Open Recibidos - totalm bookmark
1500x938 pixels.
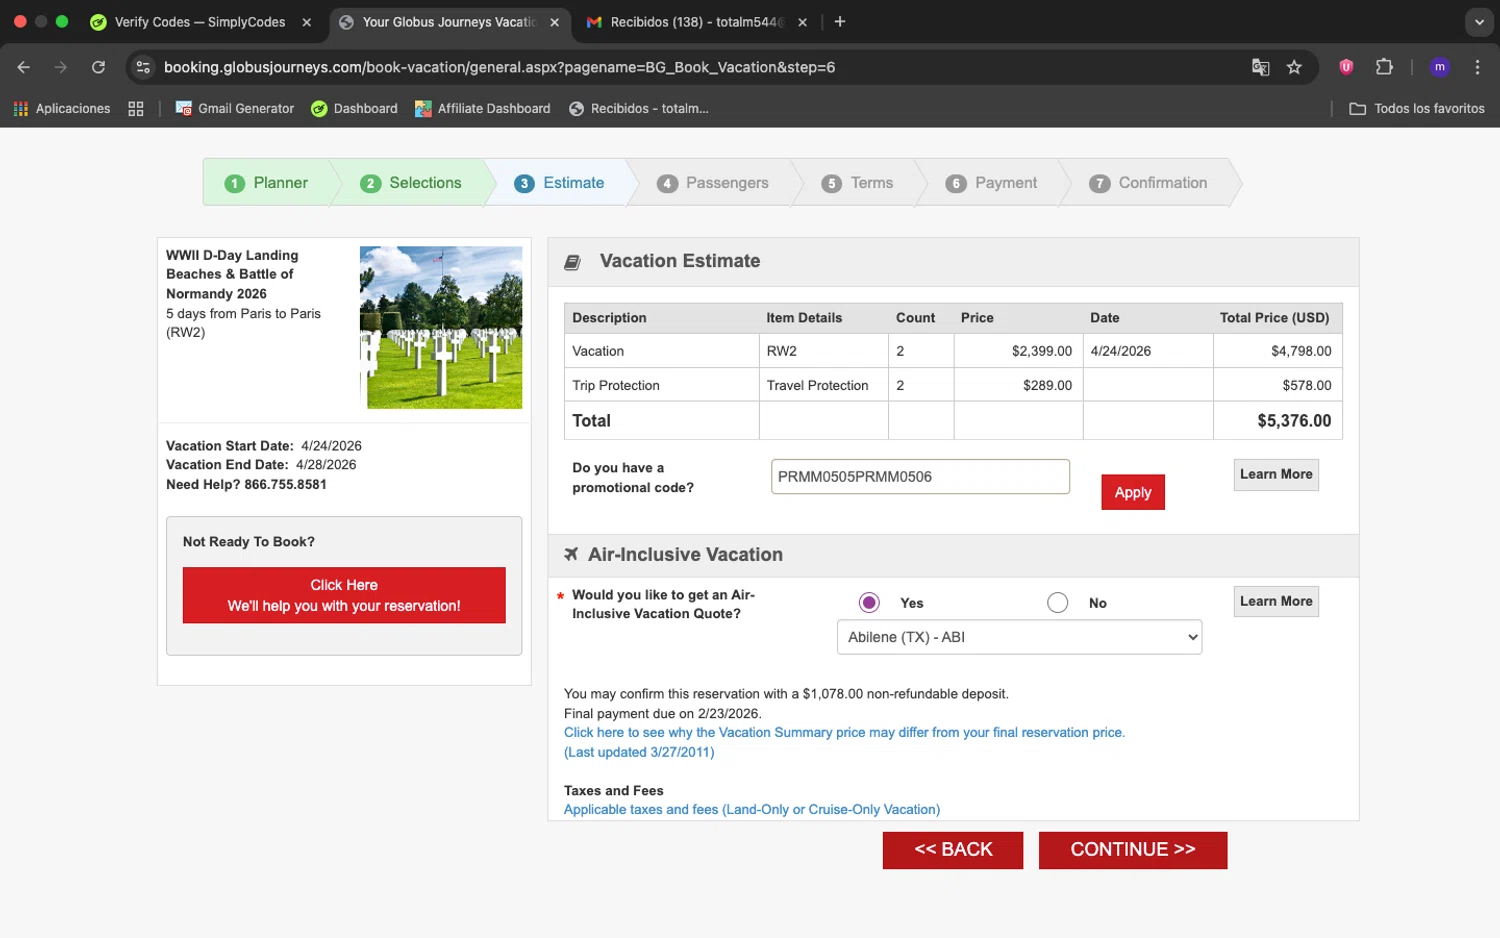coord(639,108)
